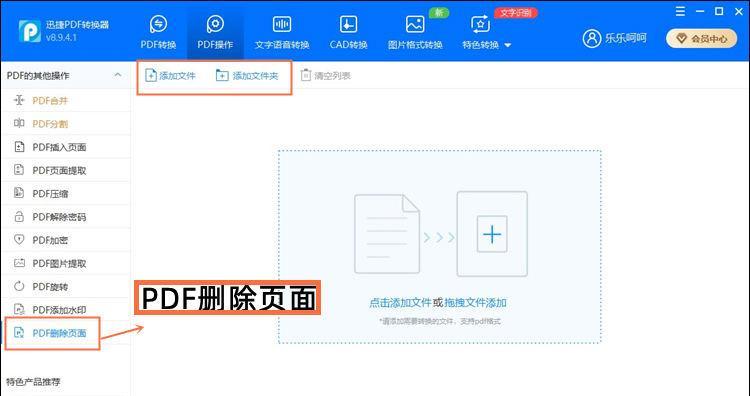Click the PDF删除页面 icon
The width and height of the screenshot is (750, 396).
[19, 333]
